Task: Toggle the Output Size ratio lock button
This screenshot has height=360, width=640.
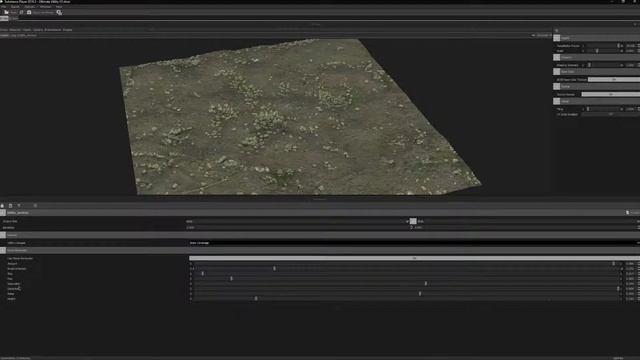Action: 413,221
